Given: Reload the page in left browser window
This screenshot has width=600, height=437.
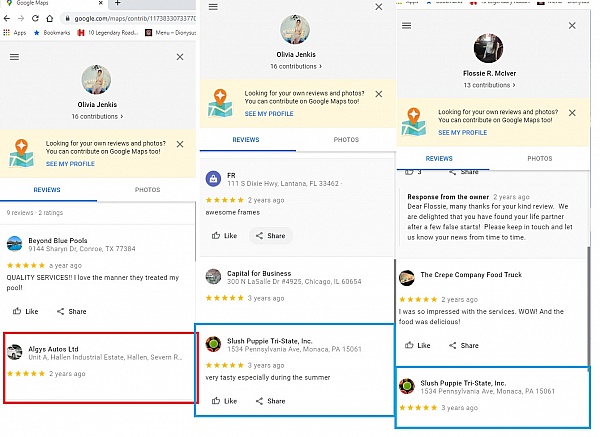Looking at the screenshot, I should pyautogui.click(x=35, y=18).
